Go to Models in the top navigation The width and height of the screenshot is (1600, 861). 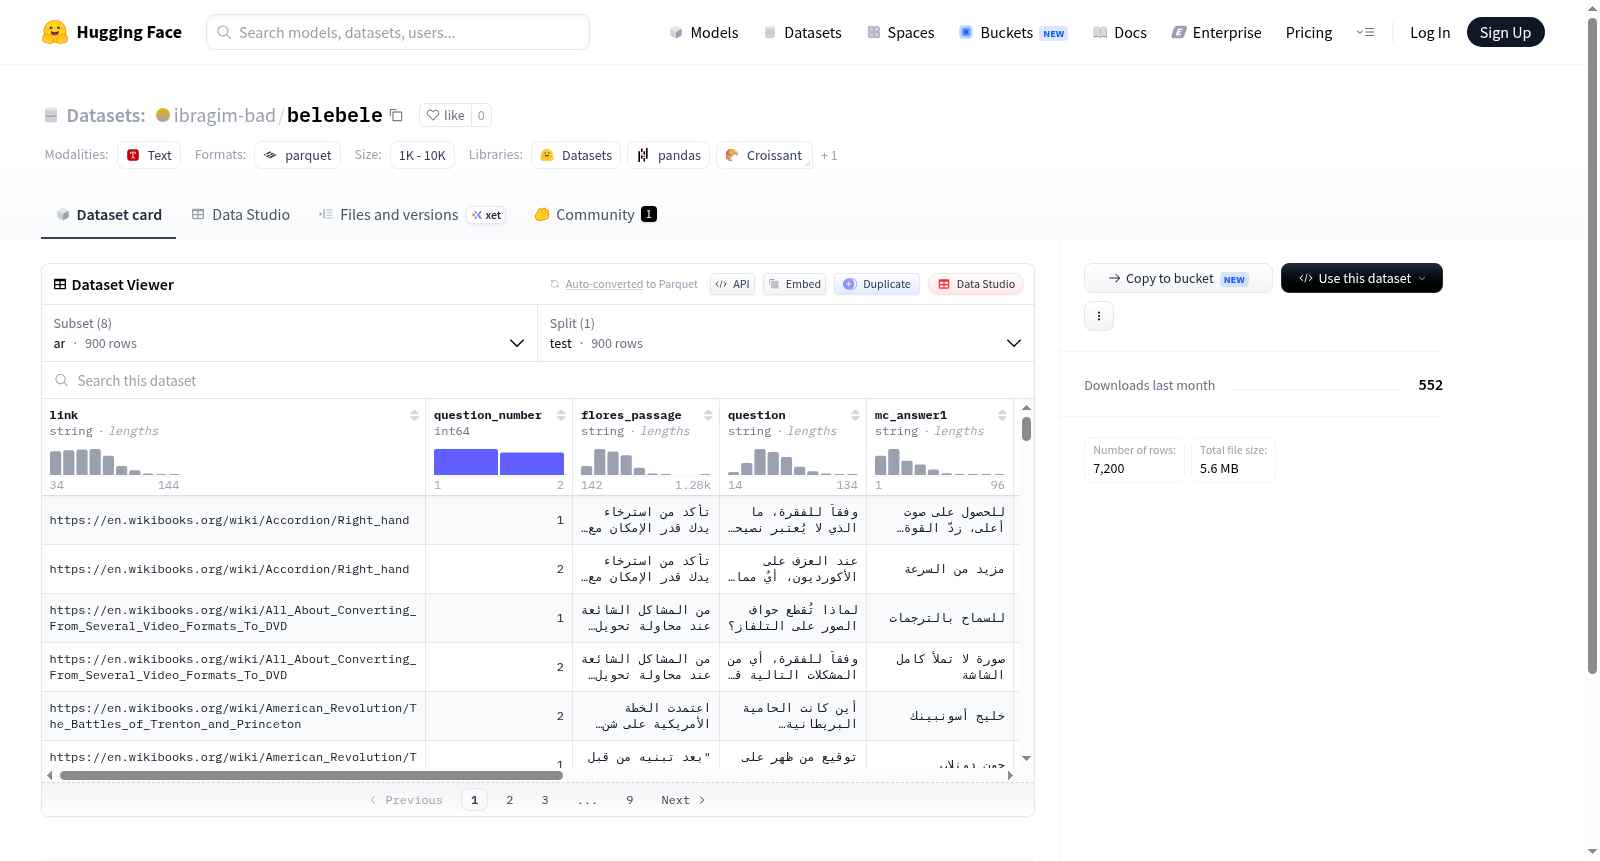click(704, 32)
